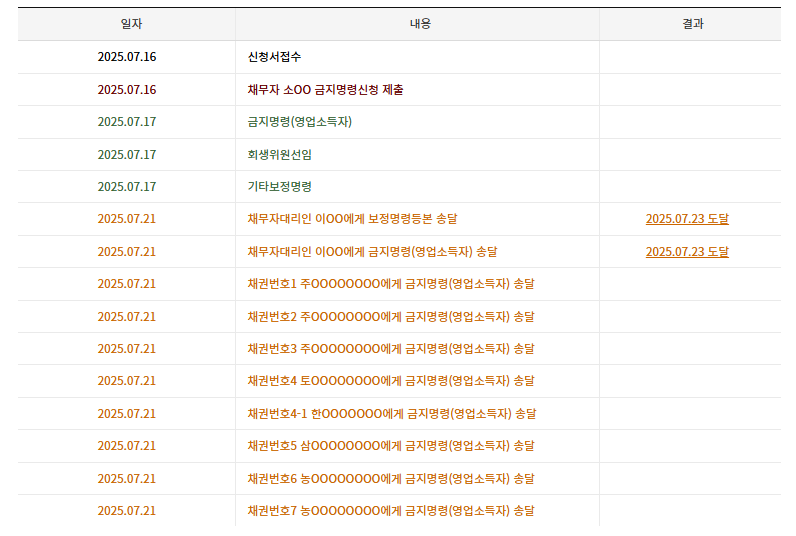796x536 pixels.
Task: Click date 2025.07.21 in 채권번호3 row
Action: tap(127, 349)
